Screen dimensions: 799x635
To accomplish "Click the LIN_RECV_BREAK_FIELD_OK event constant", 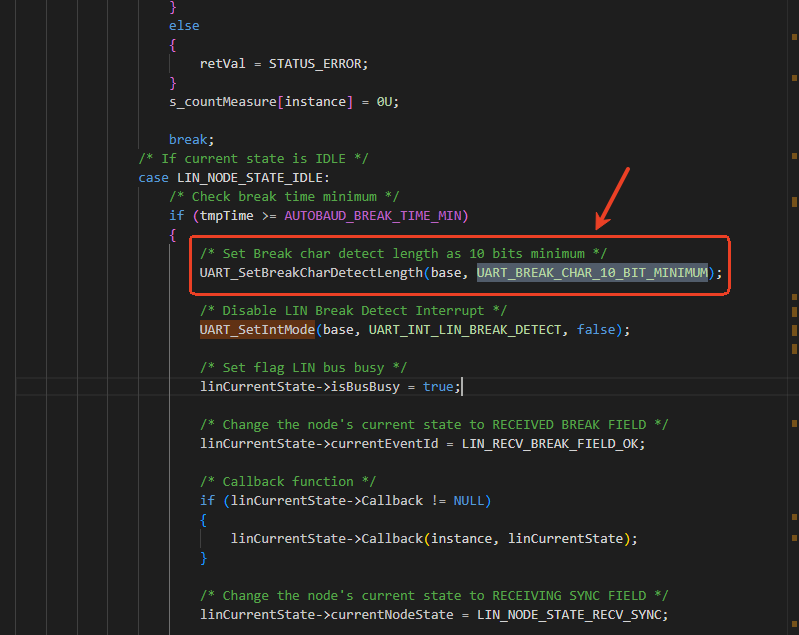I will [x=553, y=443].
